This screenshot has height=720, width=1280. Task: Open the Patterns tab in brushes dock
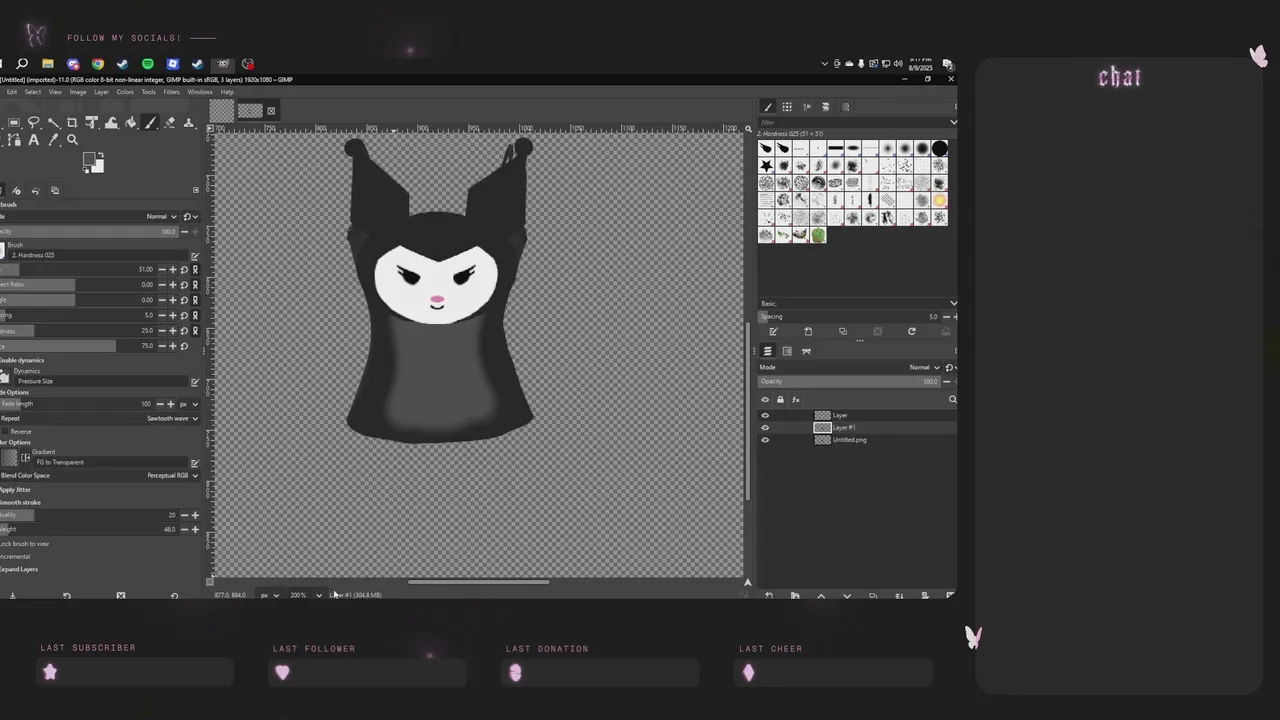(787, 106)
